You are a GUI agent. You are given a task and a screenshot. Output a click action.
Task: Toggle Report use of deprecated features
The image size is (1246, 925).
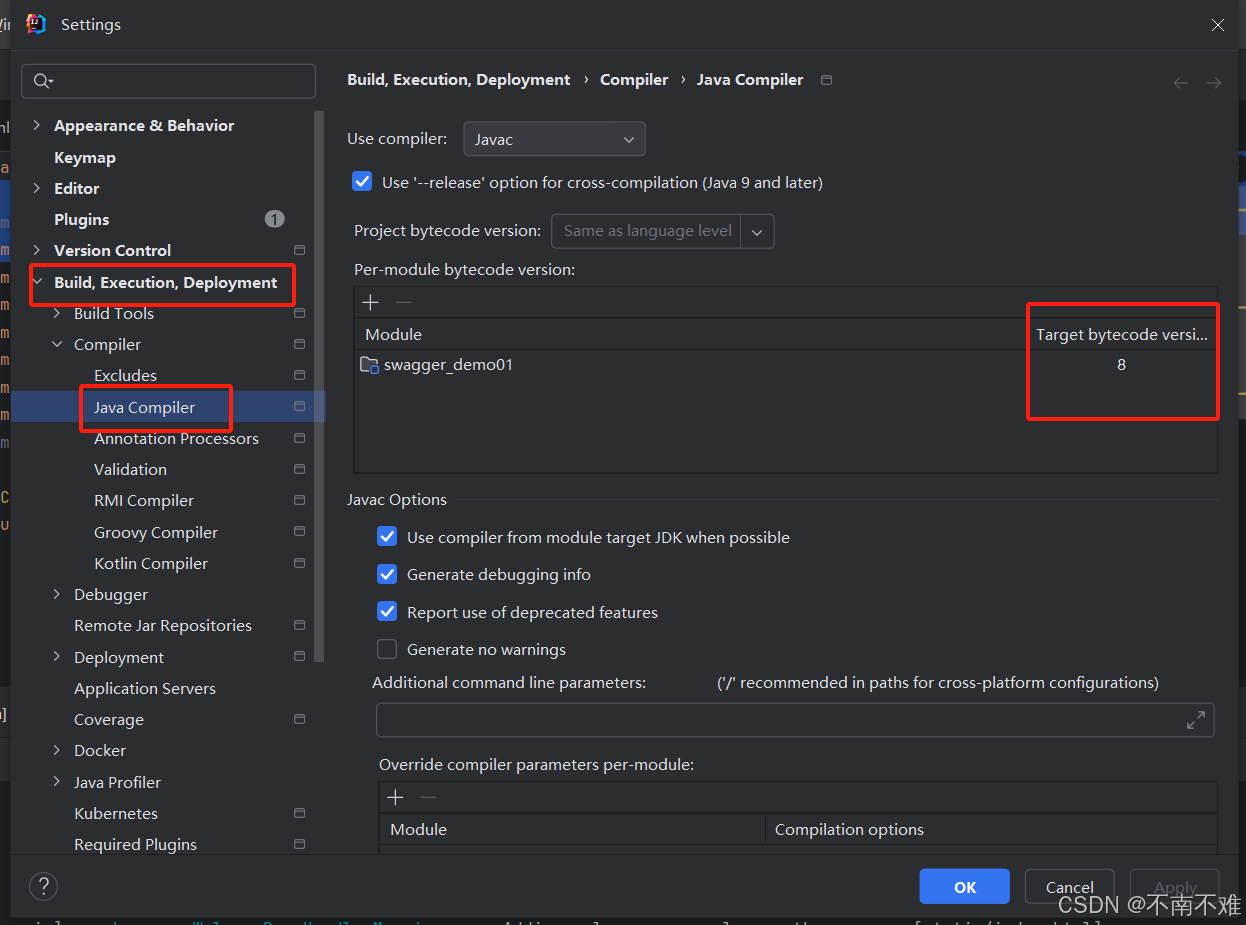(x=387, y=612)
